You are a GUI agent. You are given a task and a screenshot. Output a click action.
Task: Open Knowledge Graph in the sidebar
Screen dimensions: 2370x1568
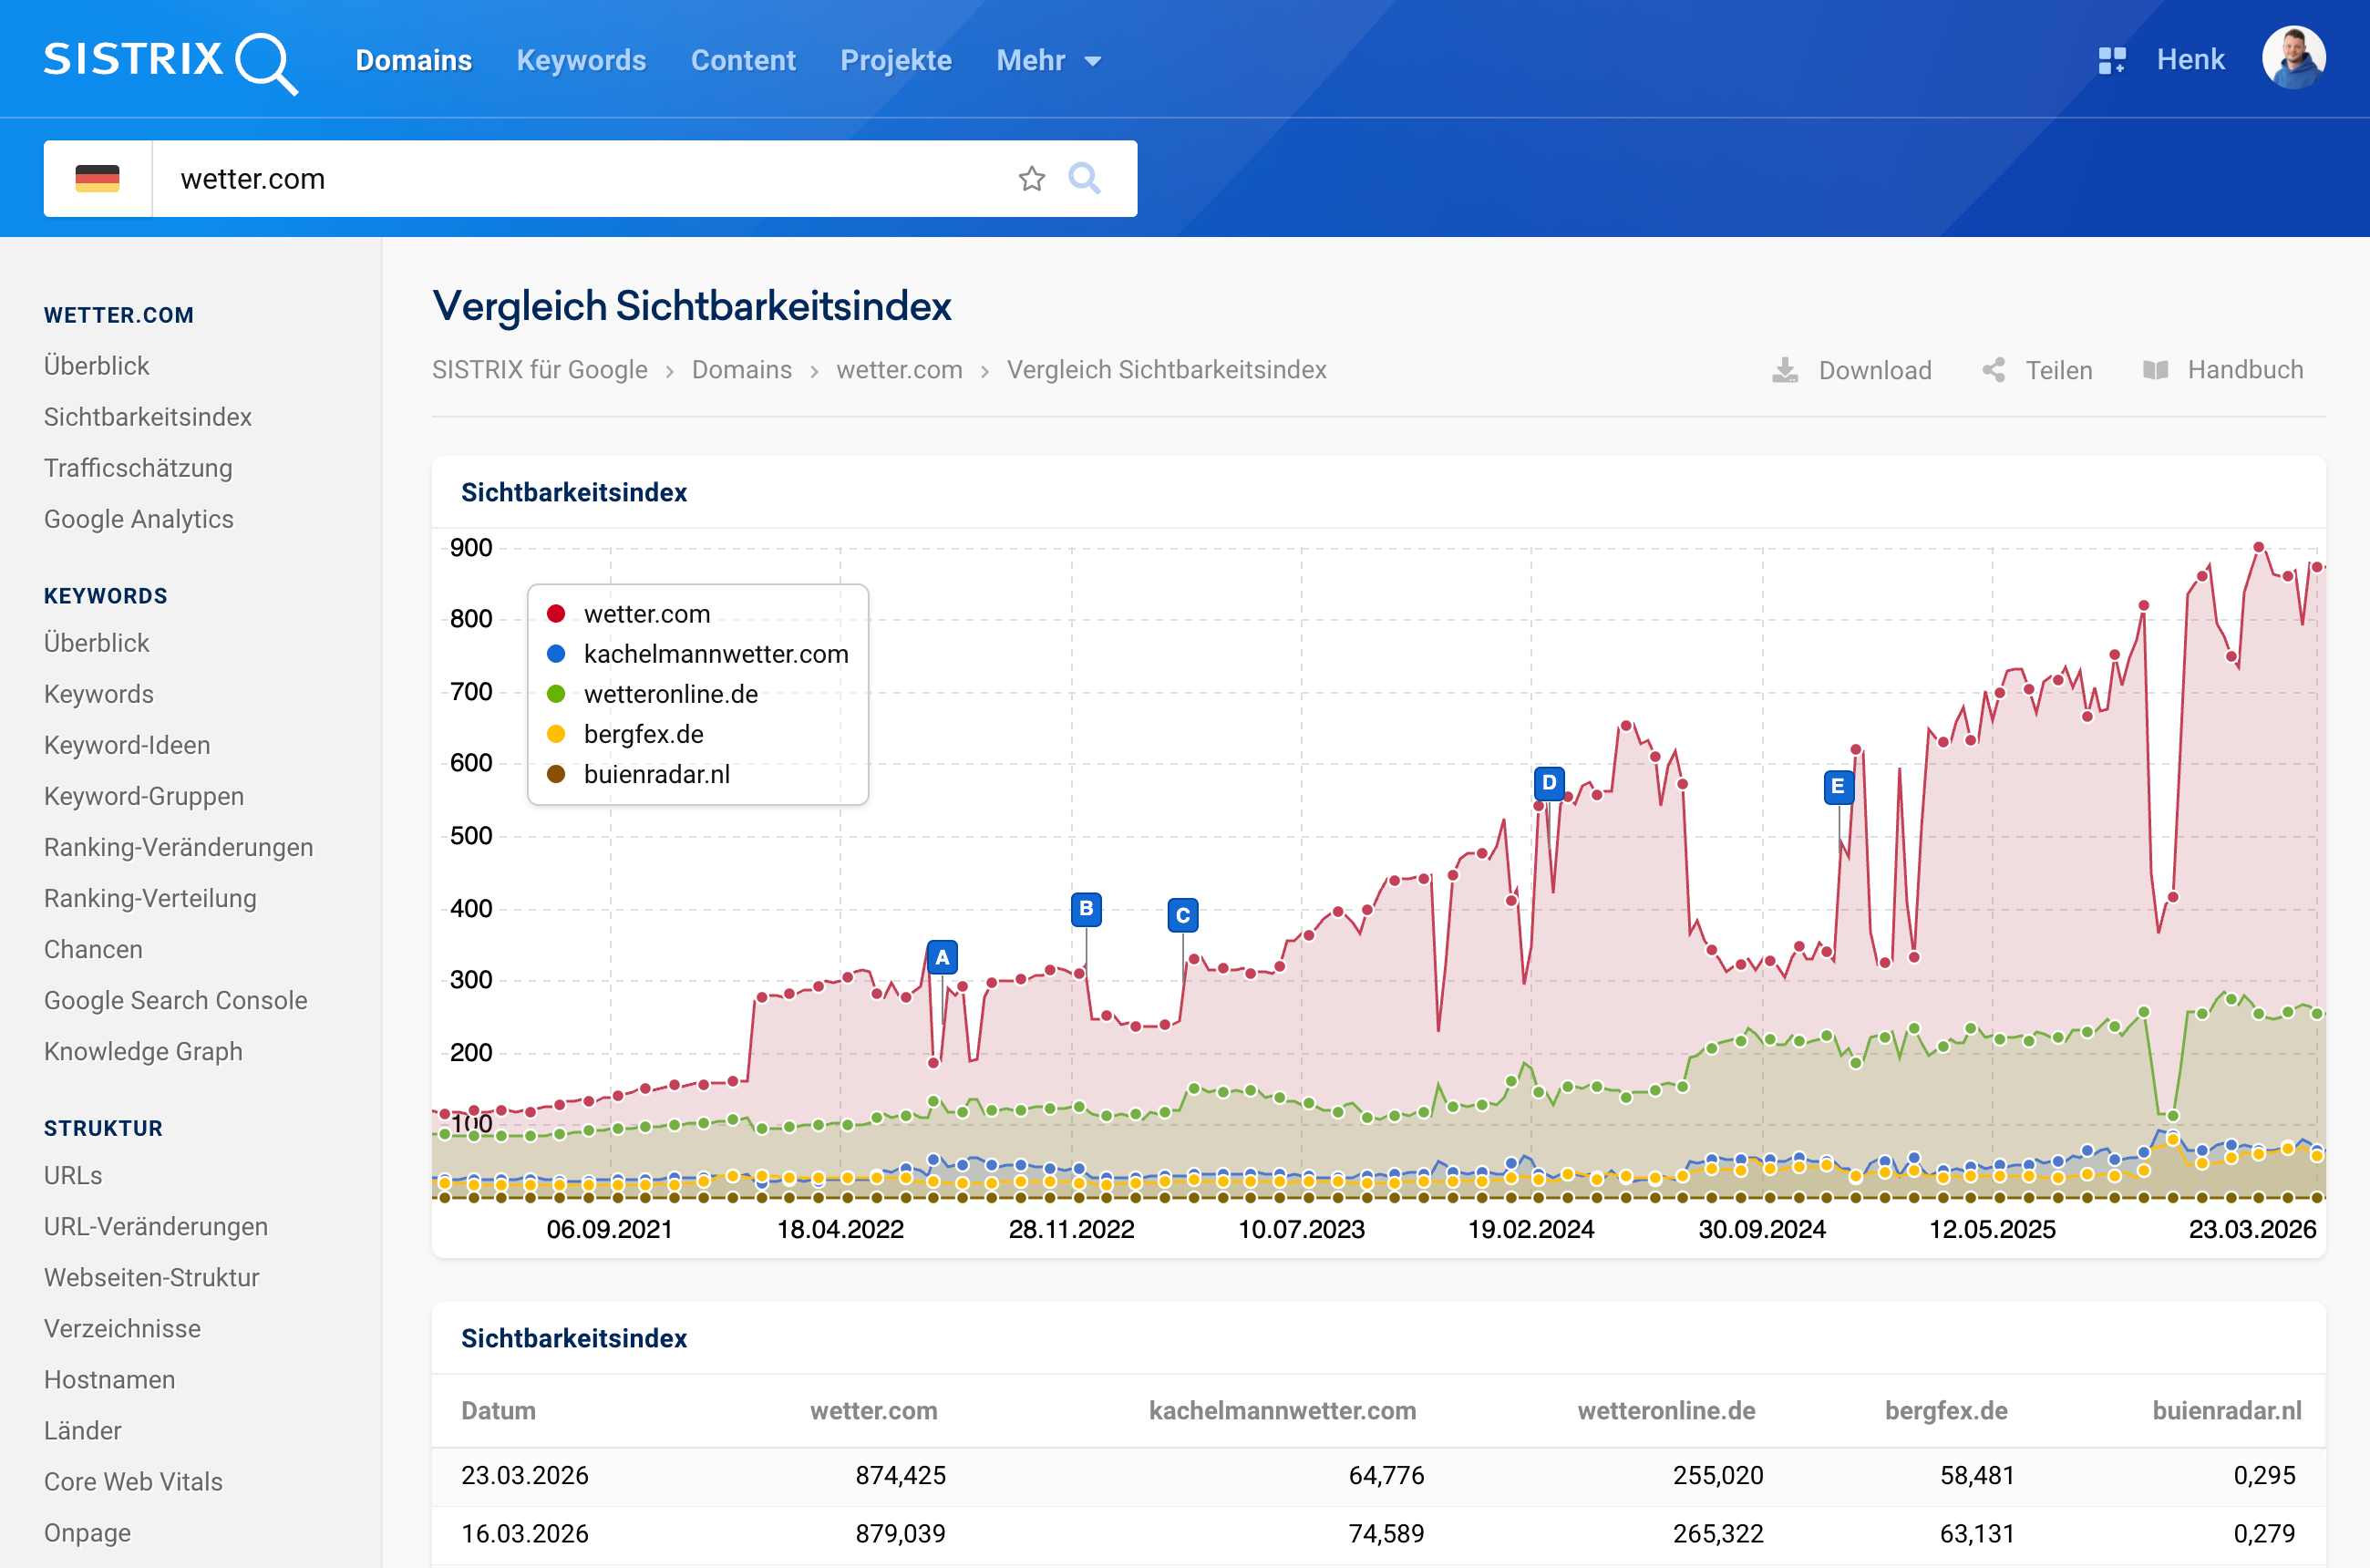click(143, 1051)
